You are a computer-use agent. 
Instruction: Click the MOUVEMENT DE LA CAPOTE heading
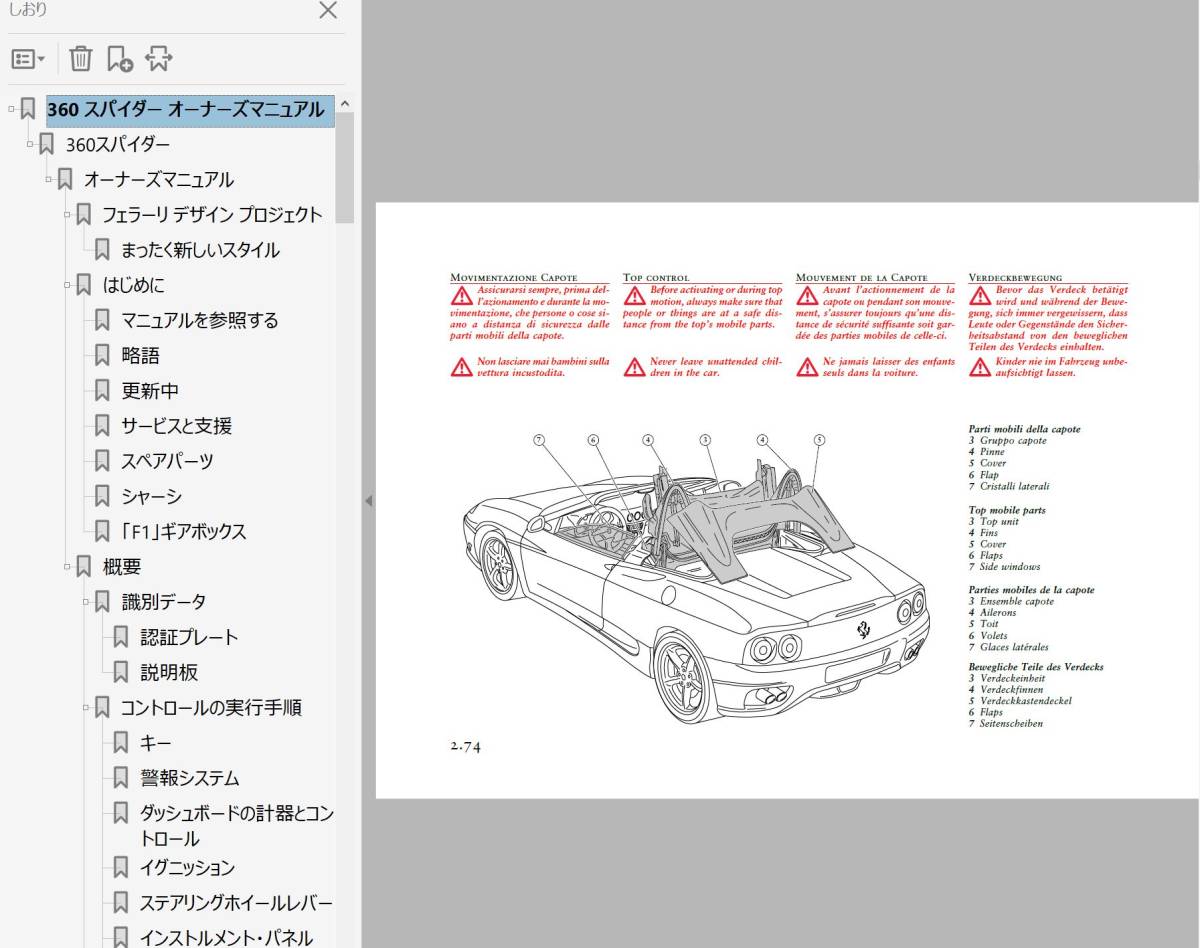(862, 278)
